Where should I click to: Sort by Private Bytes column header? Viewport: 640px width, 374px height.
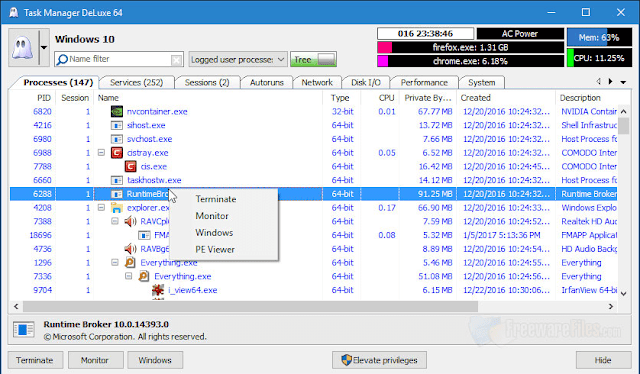point(428,98)
